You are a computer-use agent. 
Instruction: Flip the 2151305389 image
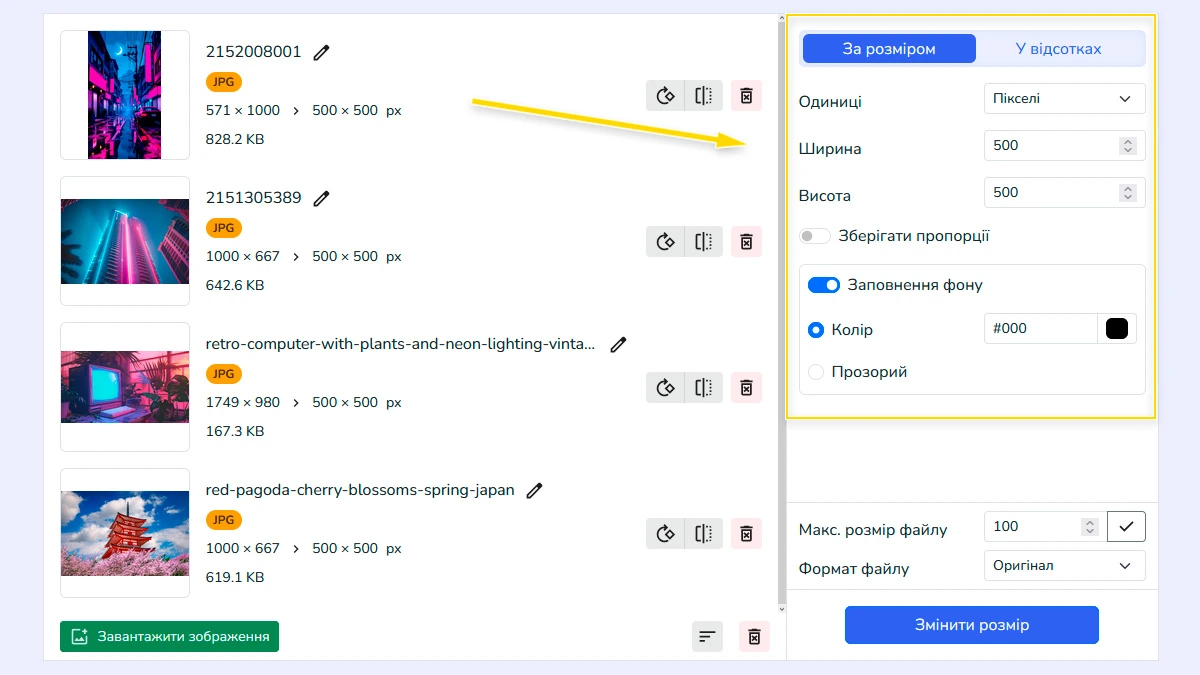pos(703,242)
